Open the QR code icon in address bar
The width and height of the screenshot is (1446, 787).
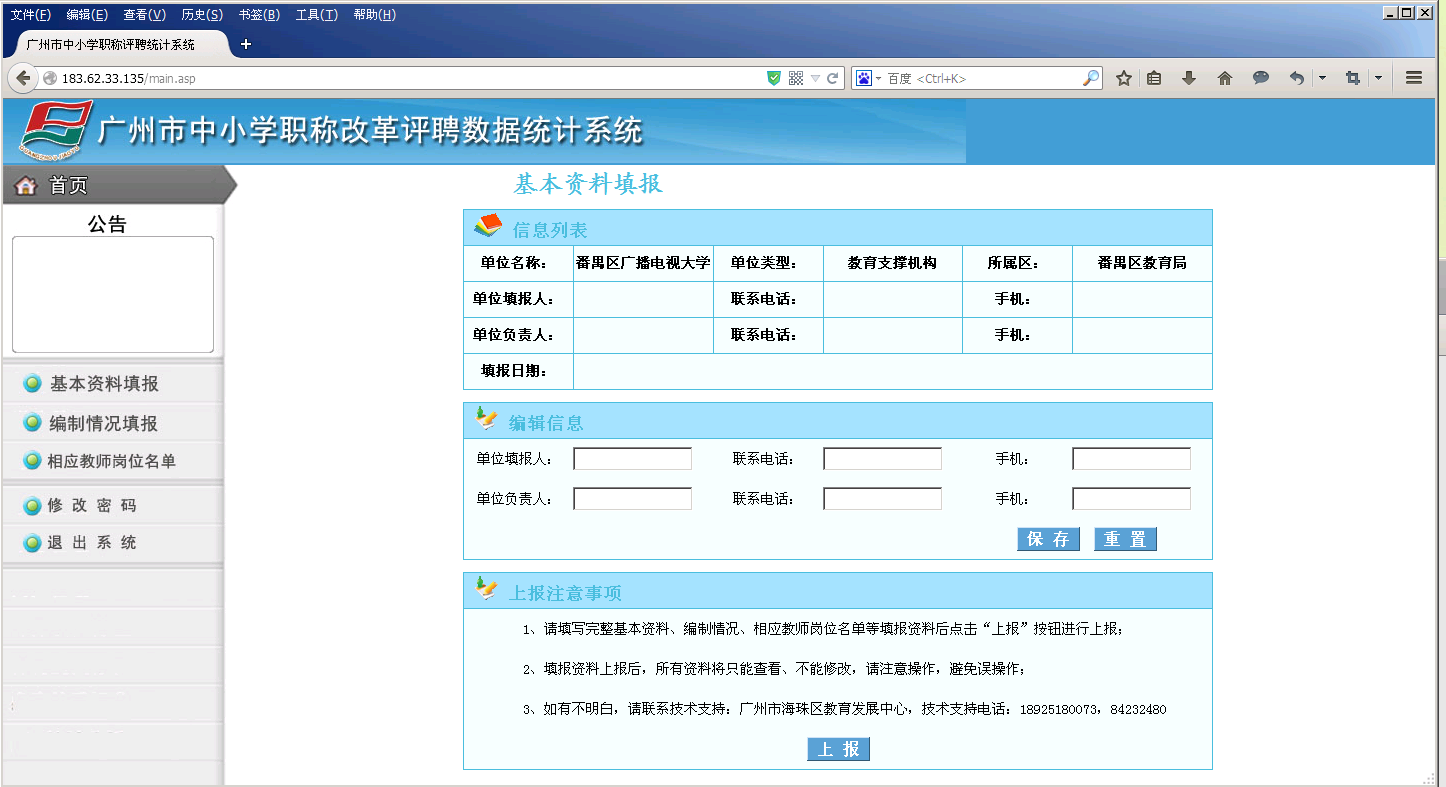(x=796, y=78)
